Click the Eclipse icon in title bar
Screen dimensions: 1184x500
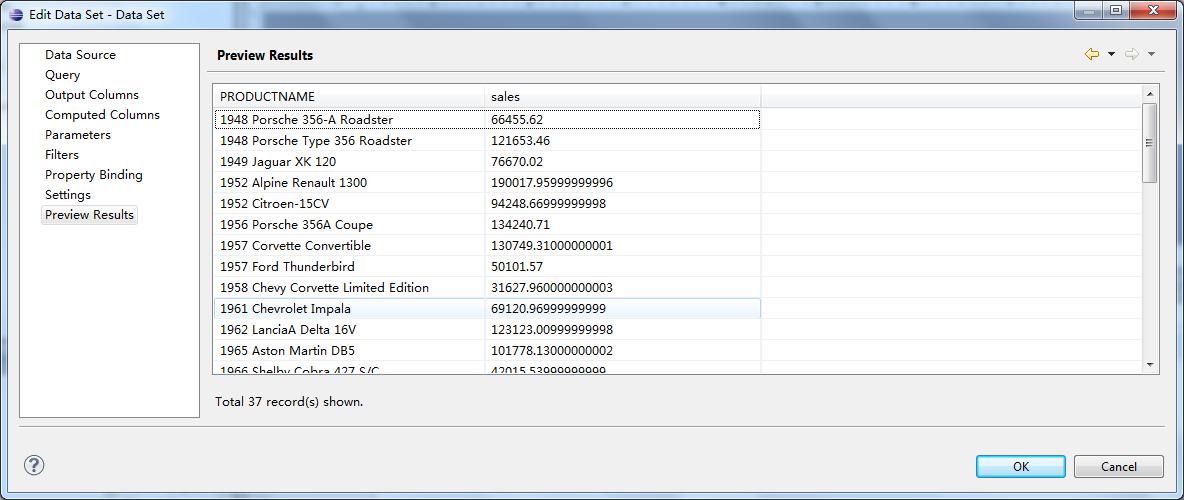(16, 14)
